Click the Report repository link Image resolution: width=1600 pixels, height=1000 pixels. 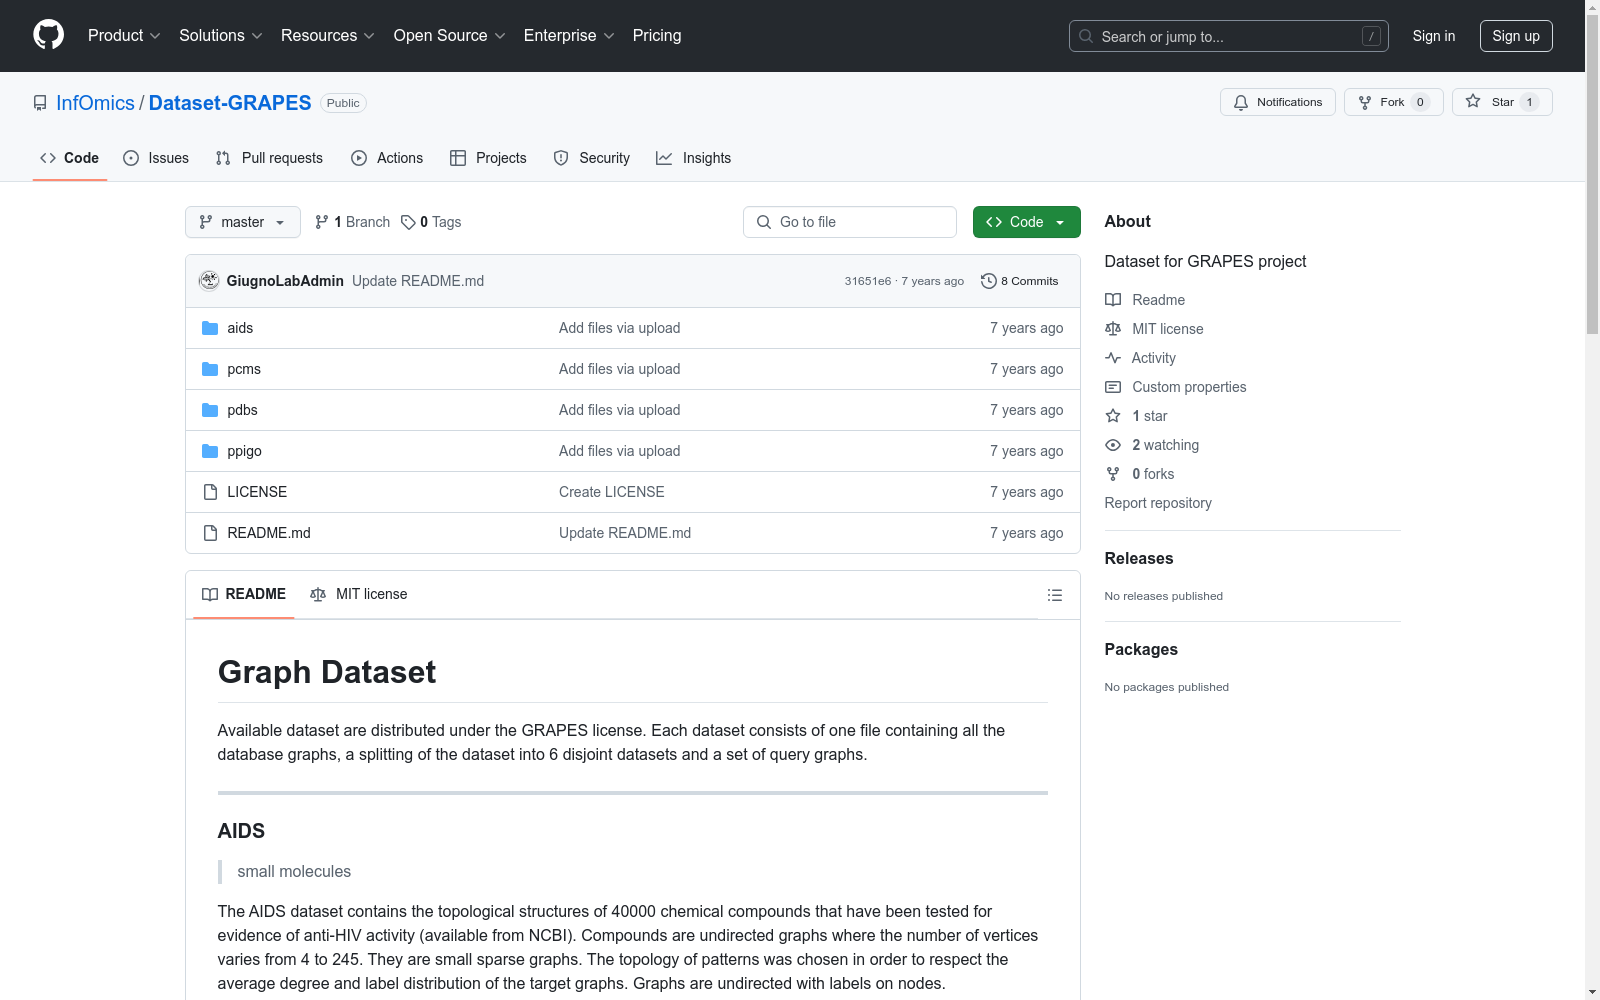pyautogui.click(x=1158, y=503)
